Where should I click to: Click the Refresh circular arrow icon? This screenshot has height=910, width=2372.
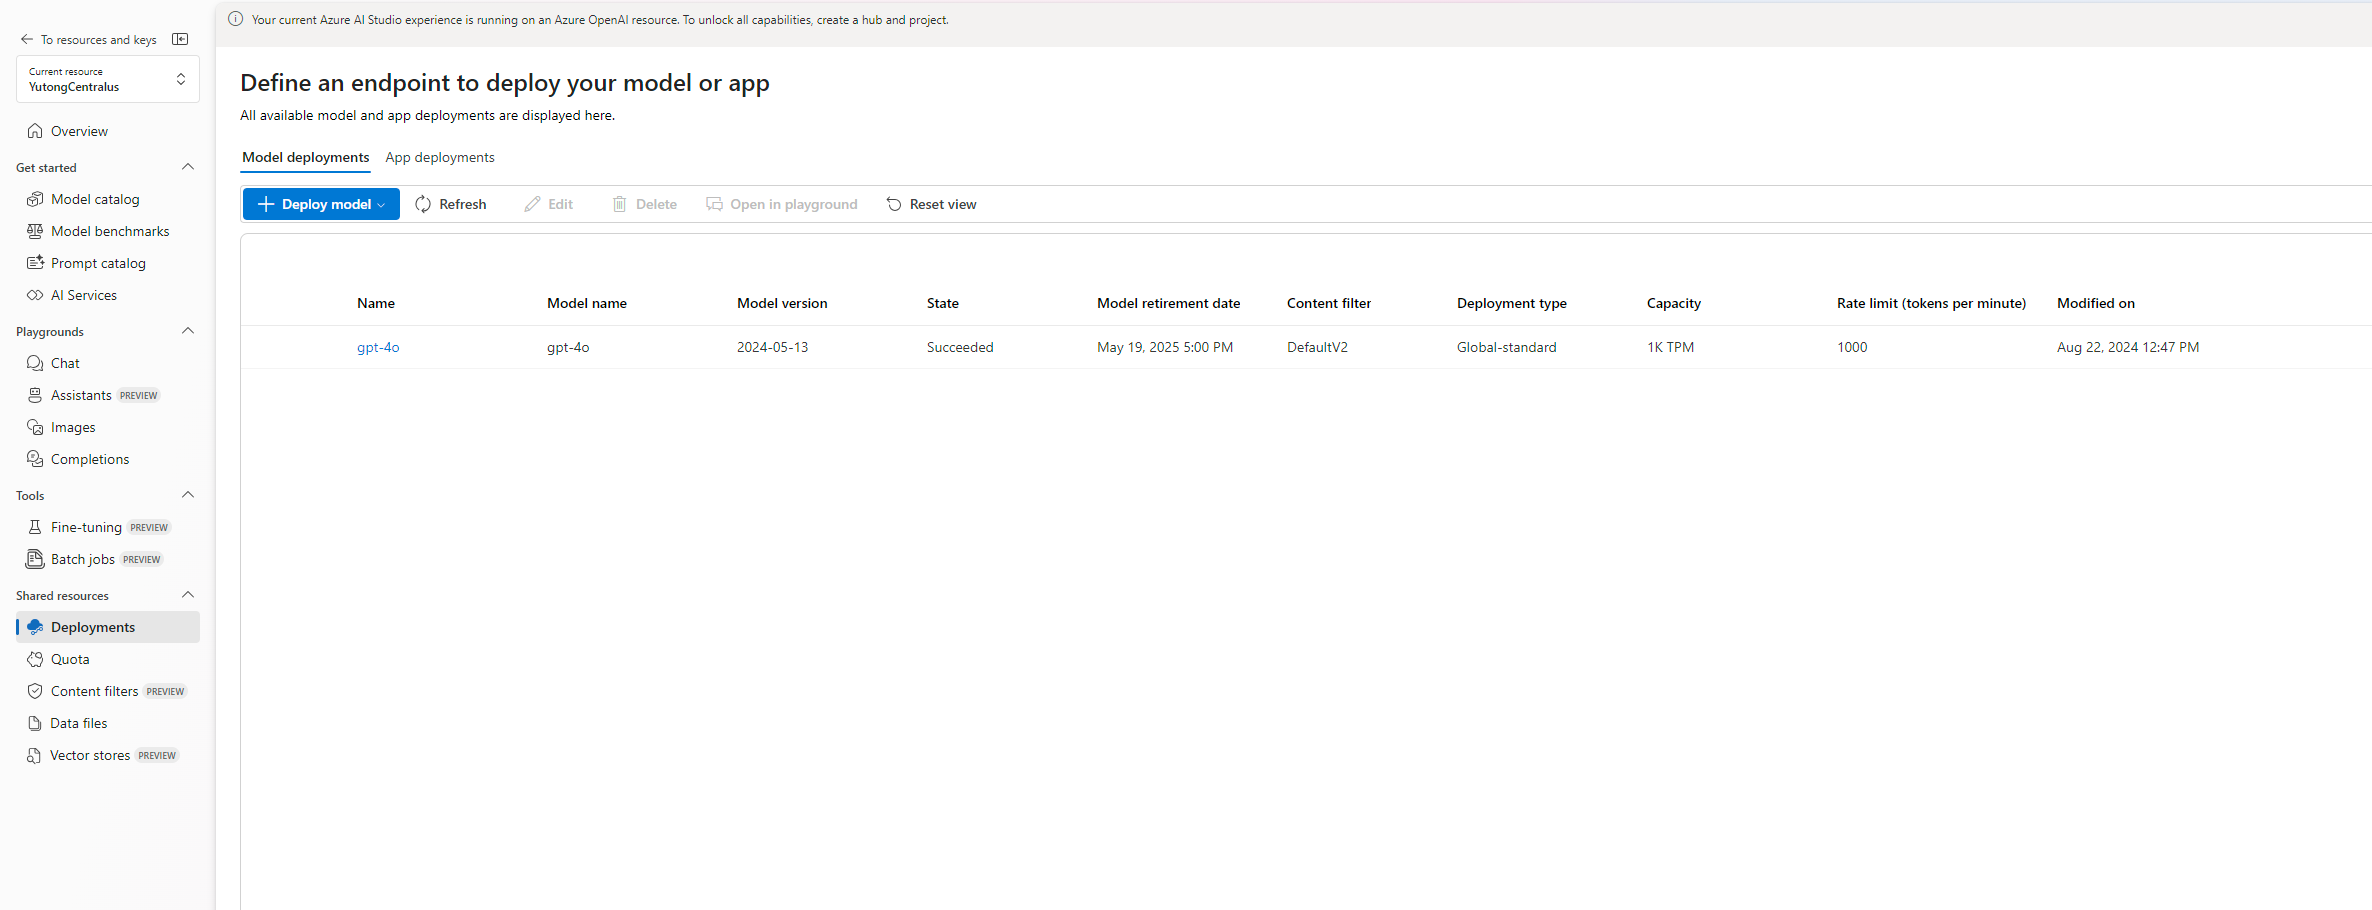click(x=423, y=204)
